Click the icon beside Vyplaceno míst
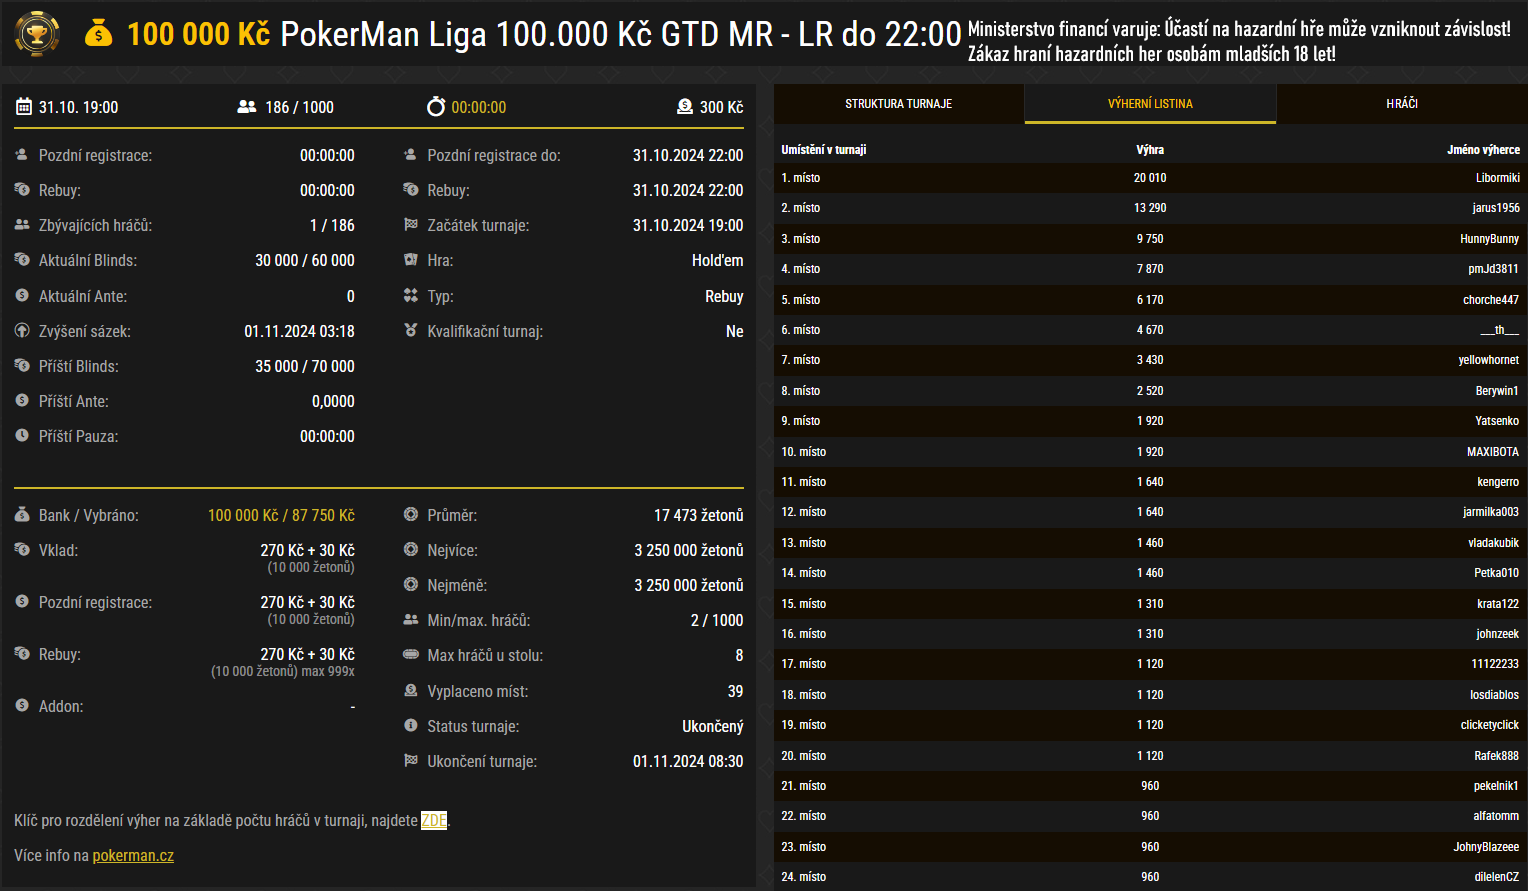 (410, 691)
